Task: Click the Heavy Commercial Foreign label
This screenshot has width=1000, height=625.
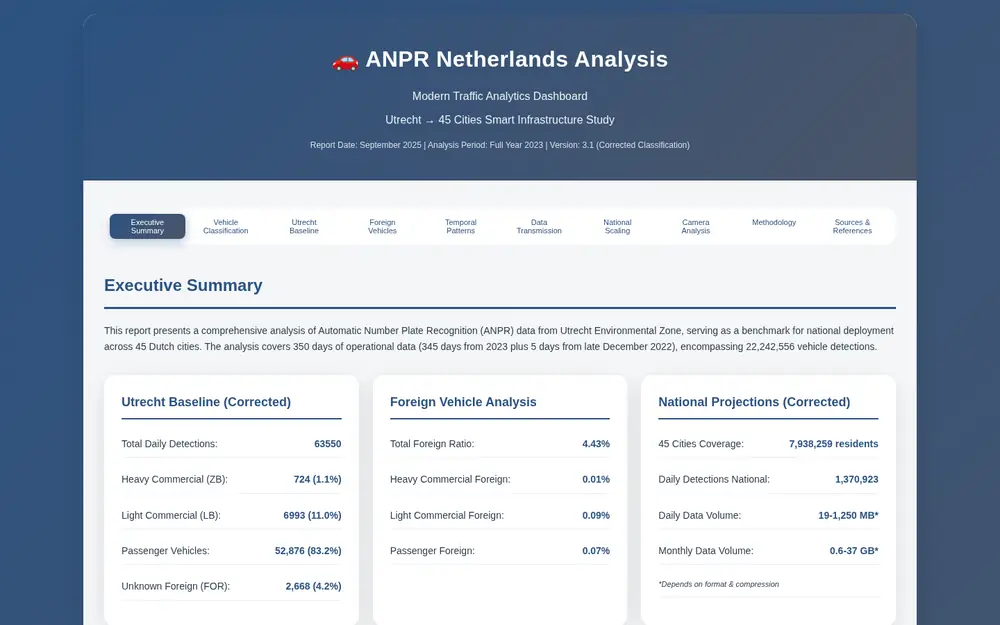Action: click(450, 479)
